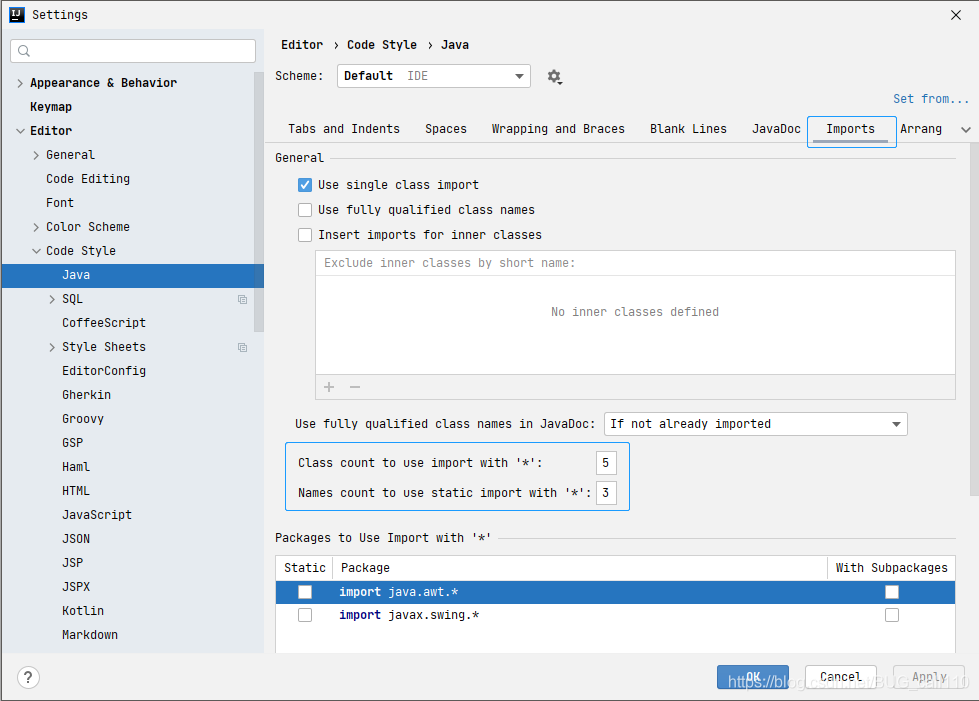Screen dimensions: 979x701
Task: Collapse the Code Style tree node
Action: [36, 250]
